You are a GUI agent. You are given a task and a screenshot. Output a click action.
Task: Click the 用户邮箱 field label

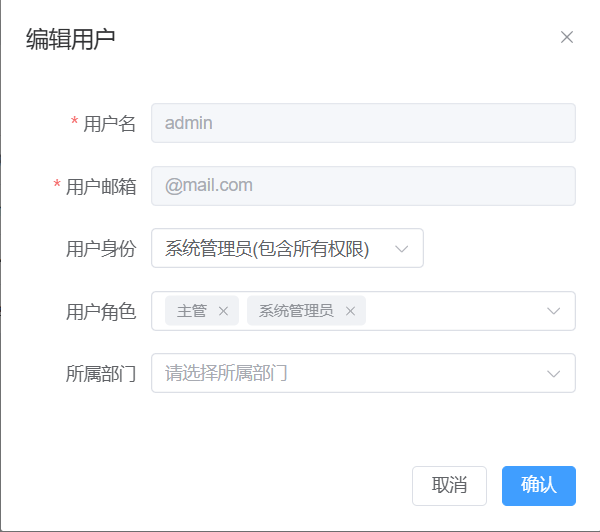coord(101,187)
